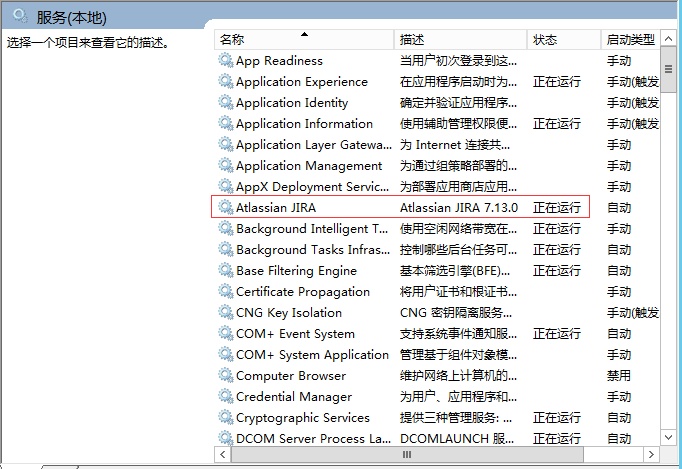Click the 正在运行 status of Base Filtering Engine

point(557,271)
